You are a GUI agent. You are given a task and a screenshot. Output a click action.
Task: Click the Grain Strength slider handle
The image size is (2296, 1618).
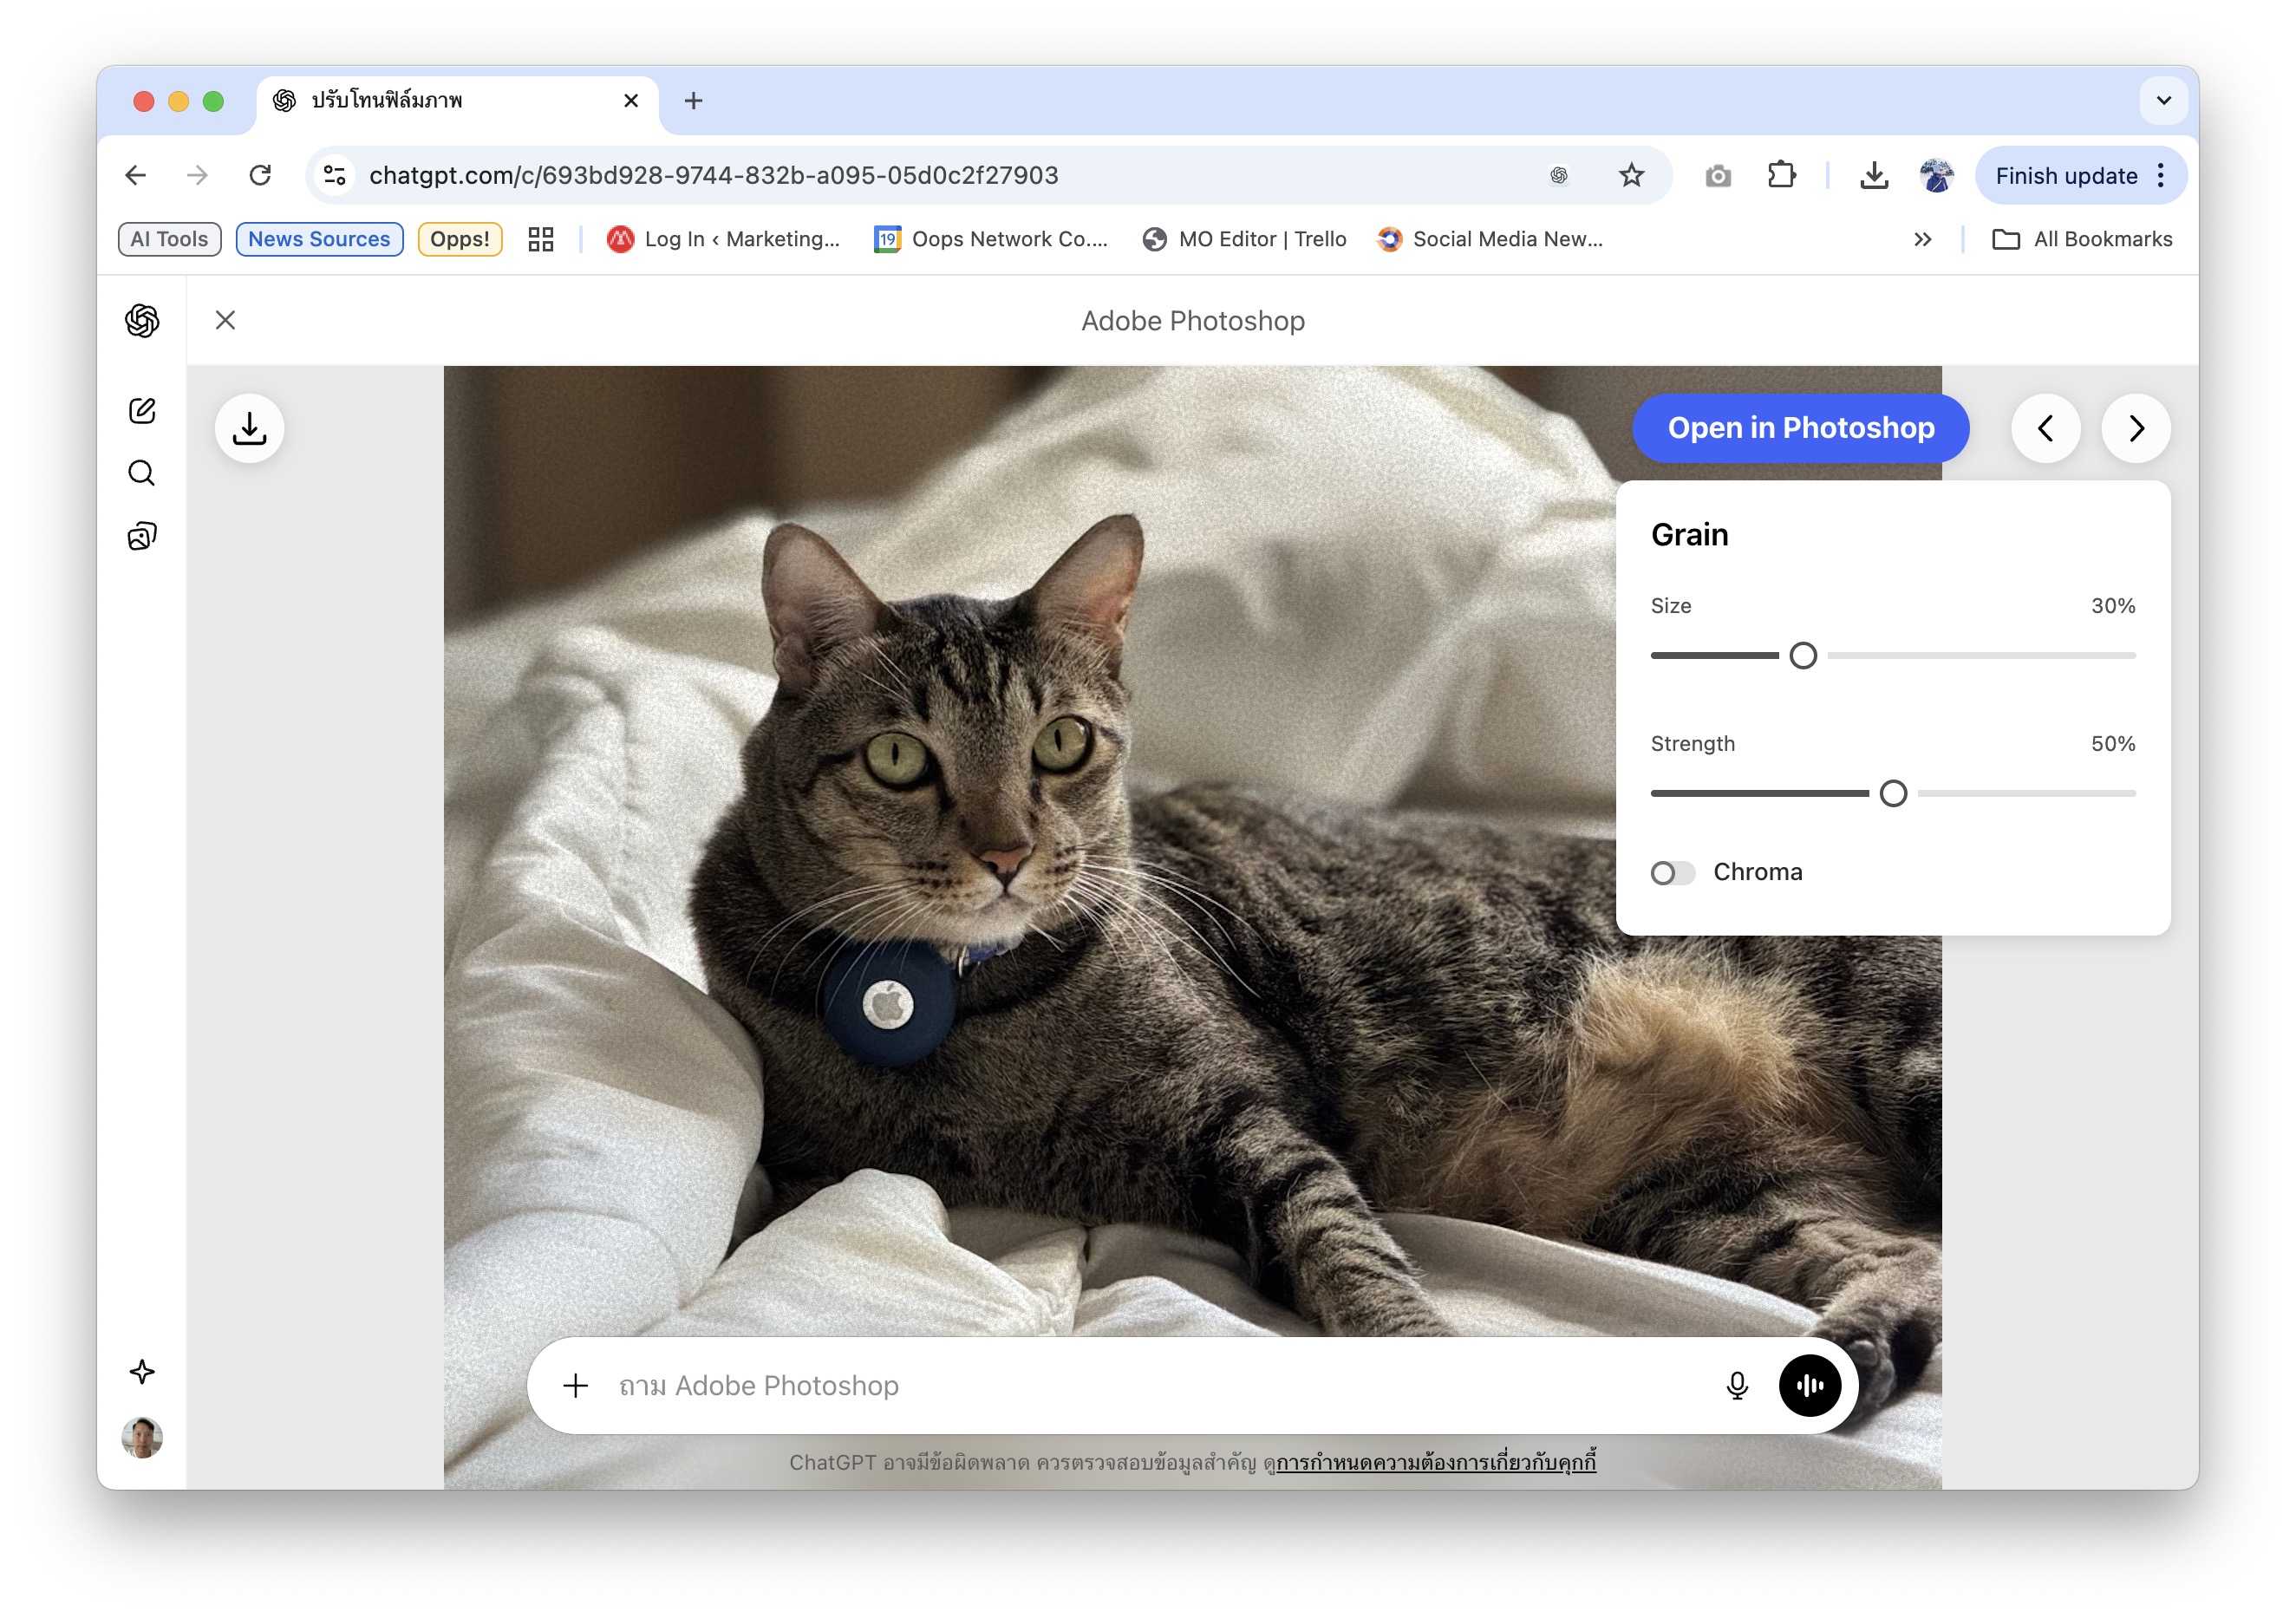coord(1892,794)
